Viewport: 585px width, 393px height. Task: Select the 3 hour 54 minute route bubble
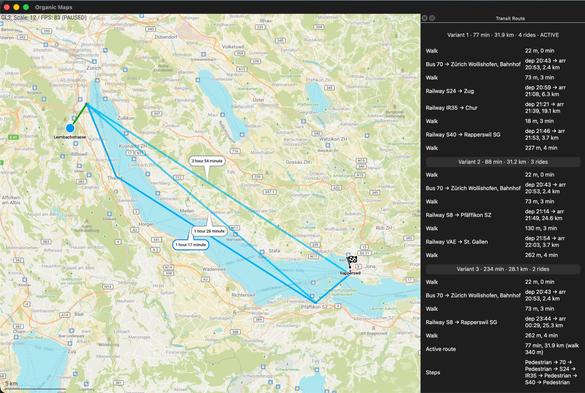pos(207,161)
